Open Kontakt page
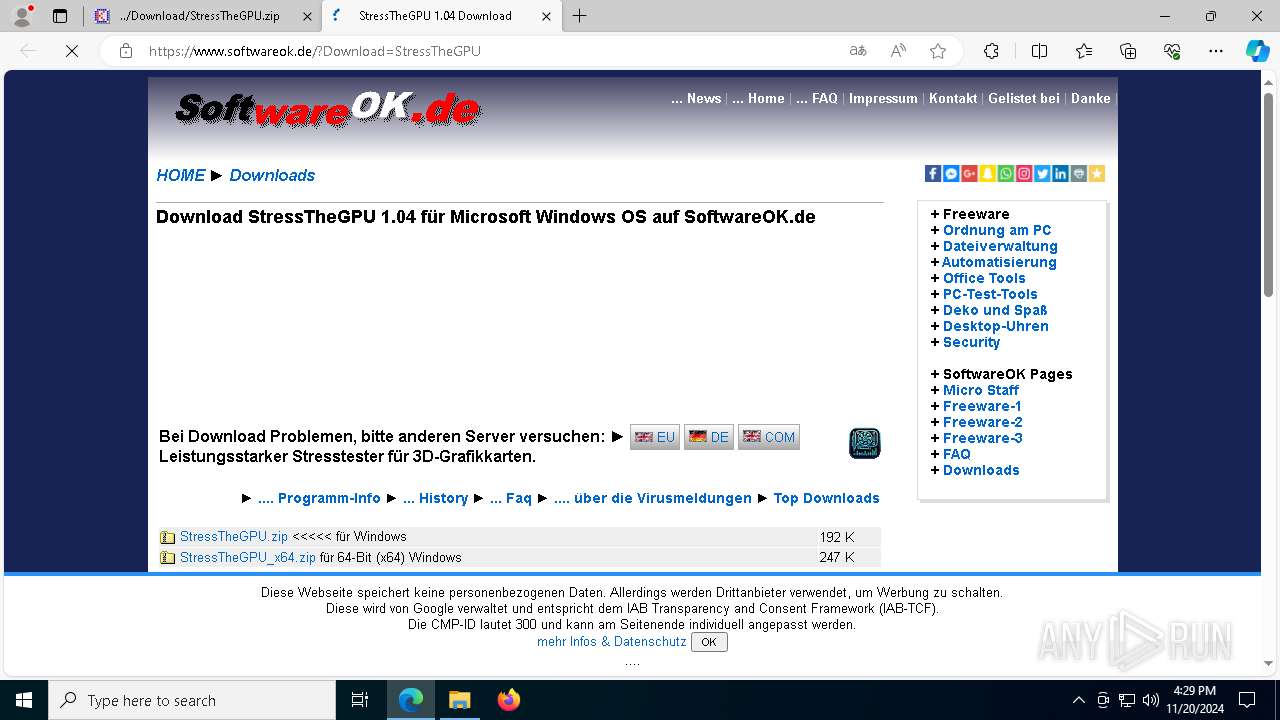 pyautogui.click(x=953, y=98)
